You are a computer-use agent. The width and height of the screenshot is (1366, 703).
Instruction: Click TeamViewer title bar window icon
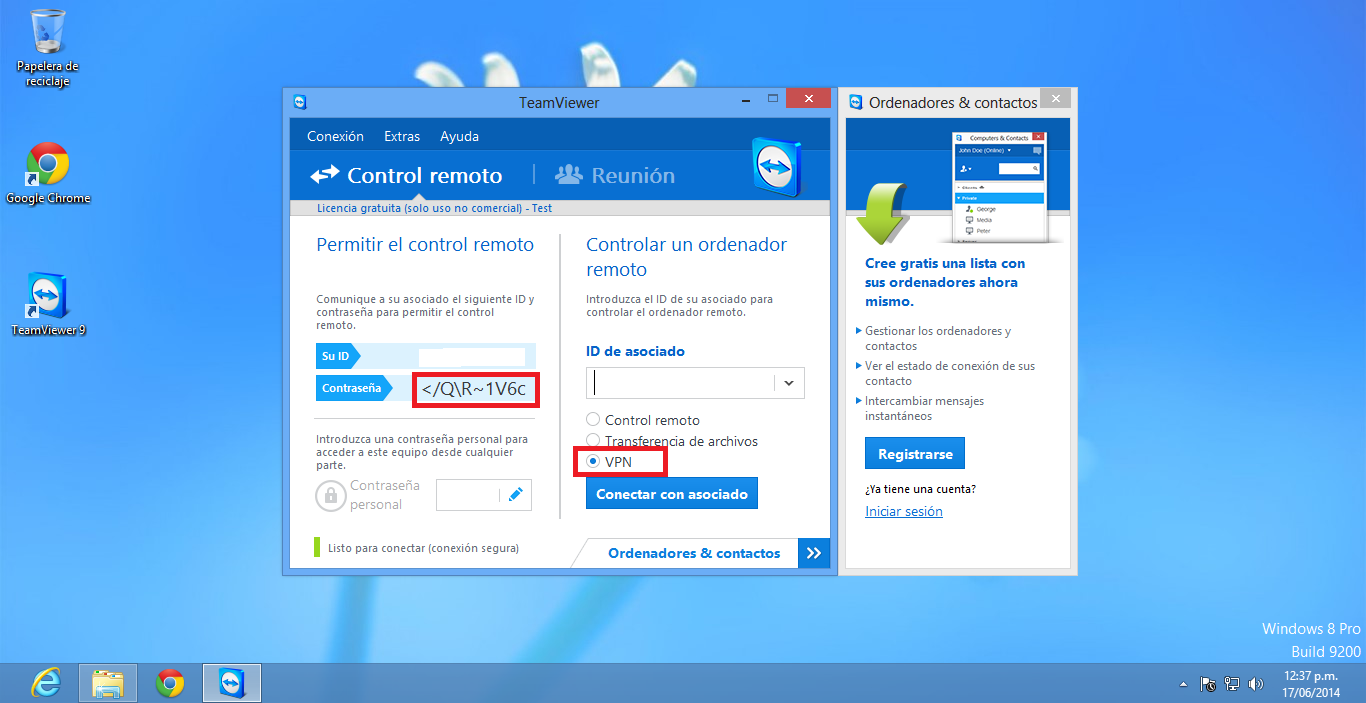[x=300, y=102]
